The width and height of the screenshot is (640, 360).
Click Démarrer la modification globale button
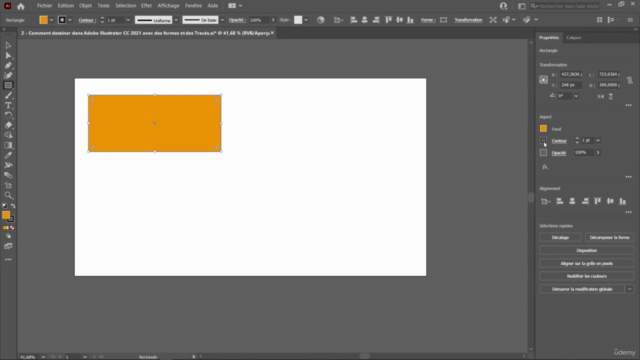click(x=582, y=289)
